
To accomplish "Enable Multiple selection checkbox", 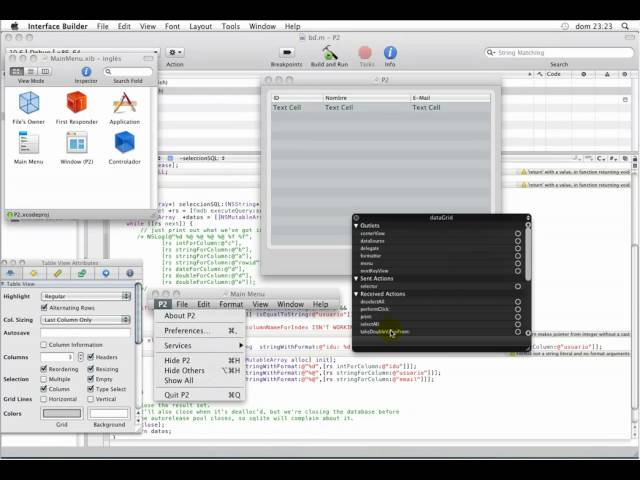I will click(44, 379).
